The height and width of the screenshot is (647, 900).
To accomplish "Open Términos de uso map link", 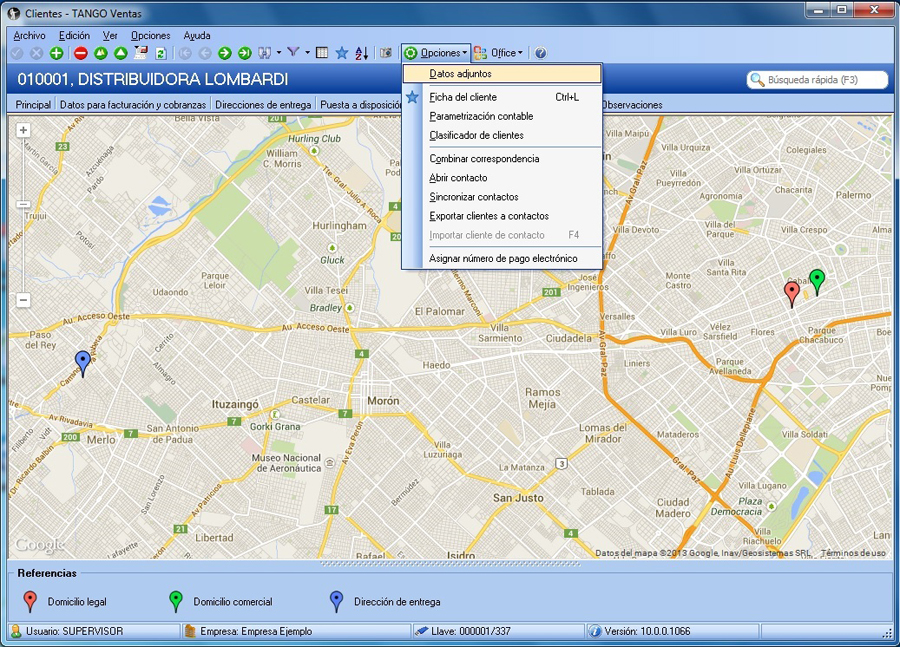I will pos(853,553).
